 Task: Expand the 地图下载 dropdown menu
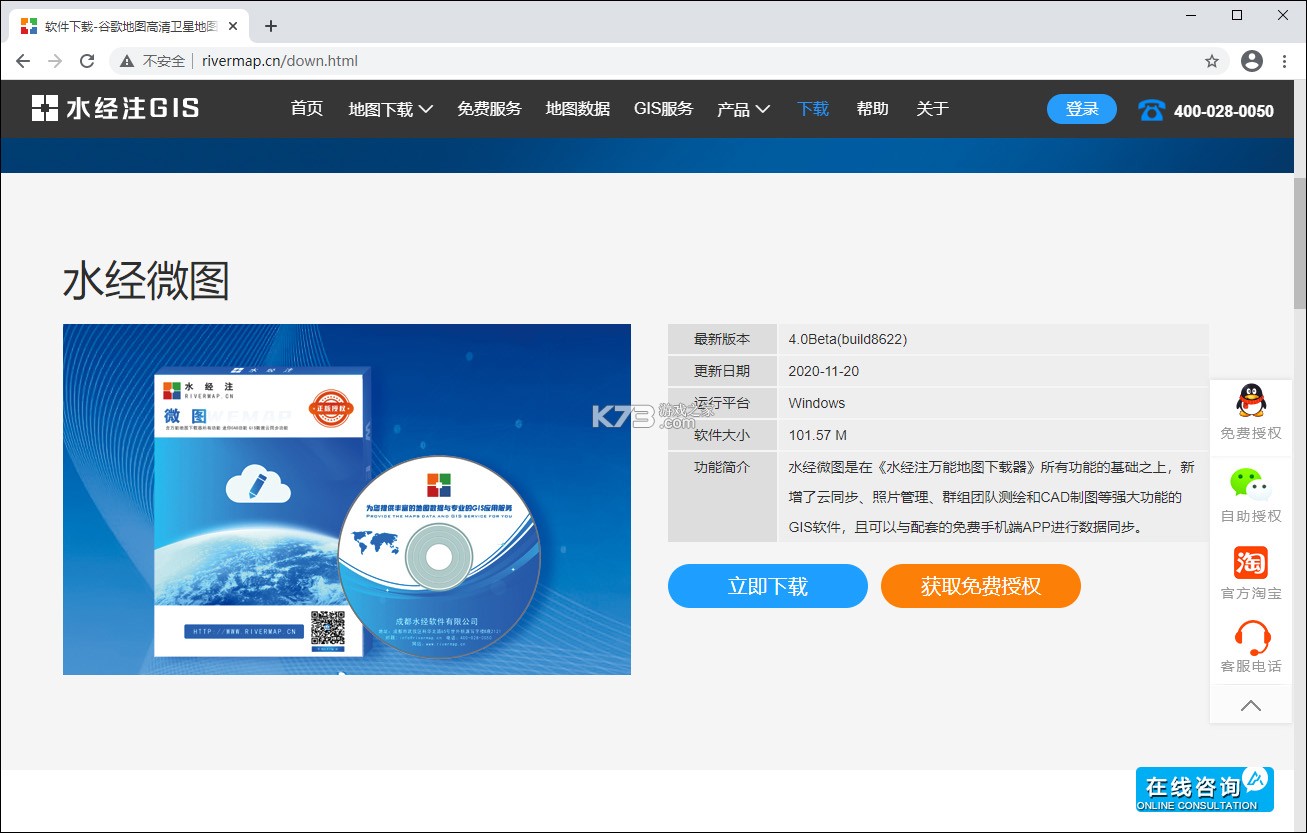pos(390,109)
